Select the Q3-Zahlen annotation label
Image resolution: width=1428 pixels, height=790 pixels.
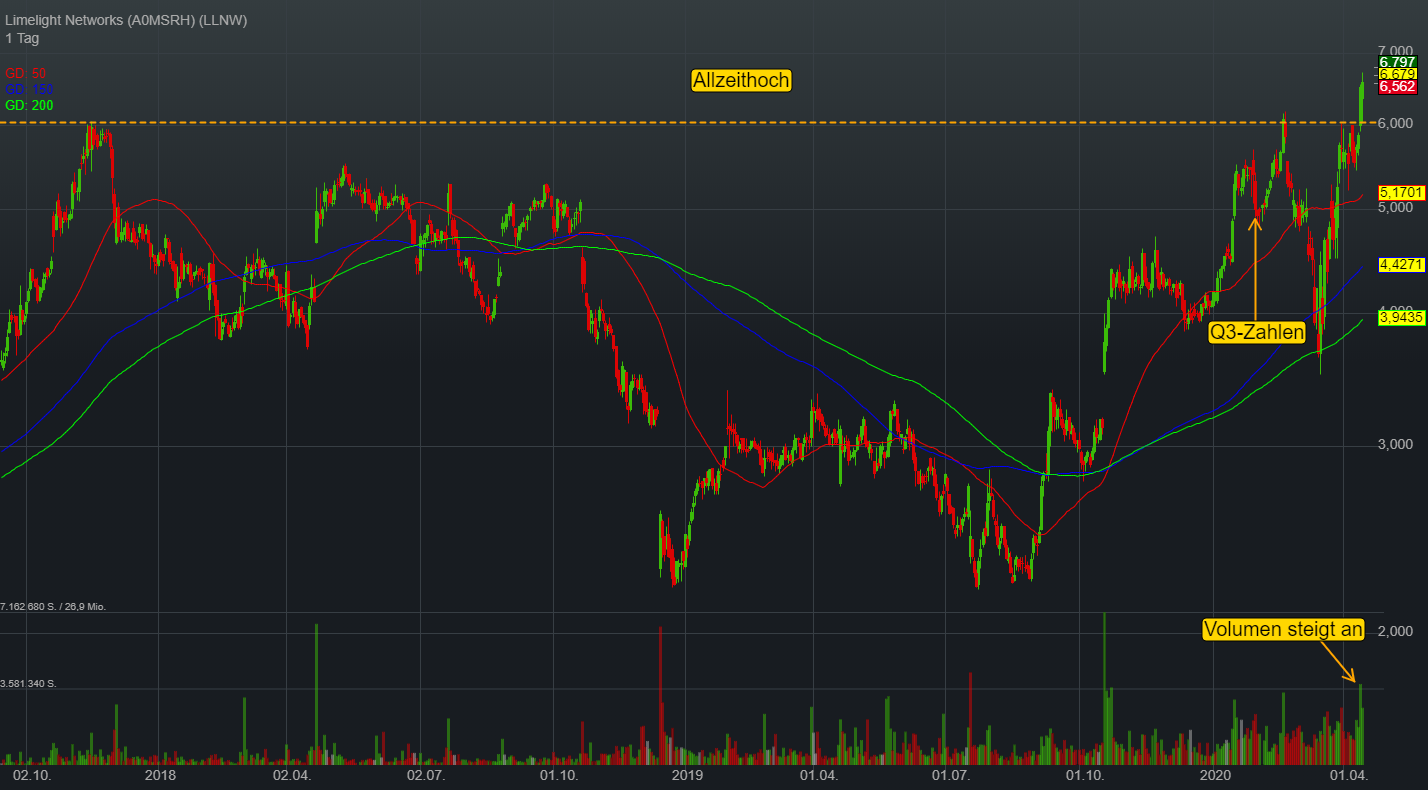pyautogui.click(x=1257, y=333)
